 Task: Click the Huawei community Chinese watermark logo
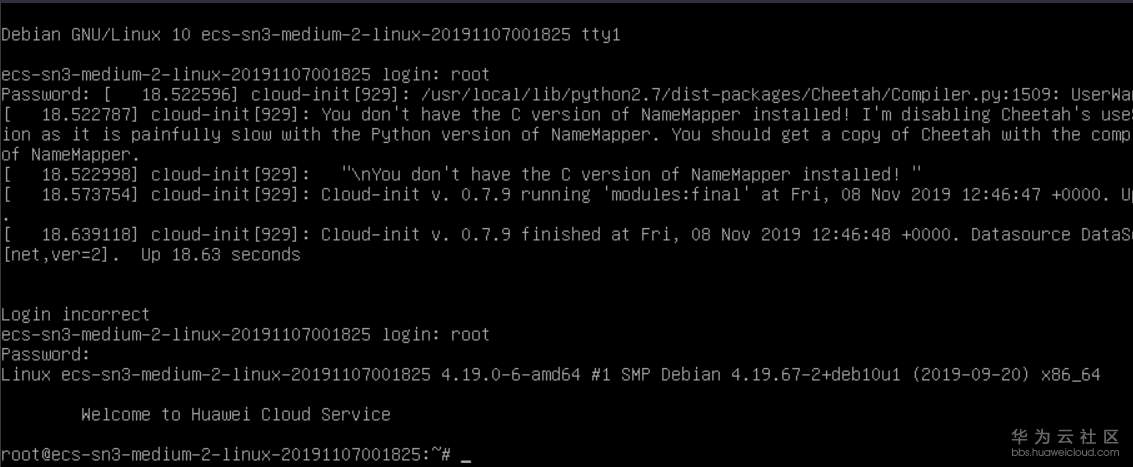(x=1063, y=436)
